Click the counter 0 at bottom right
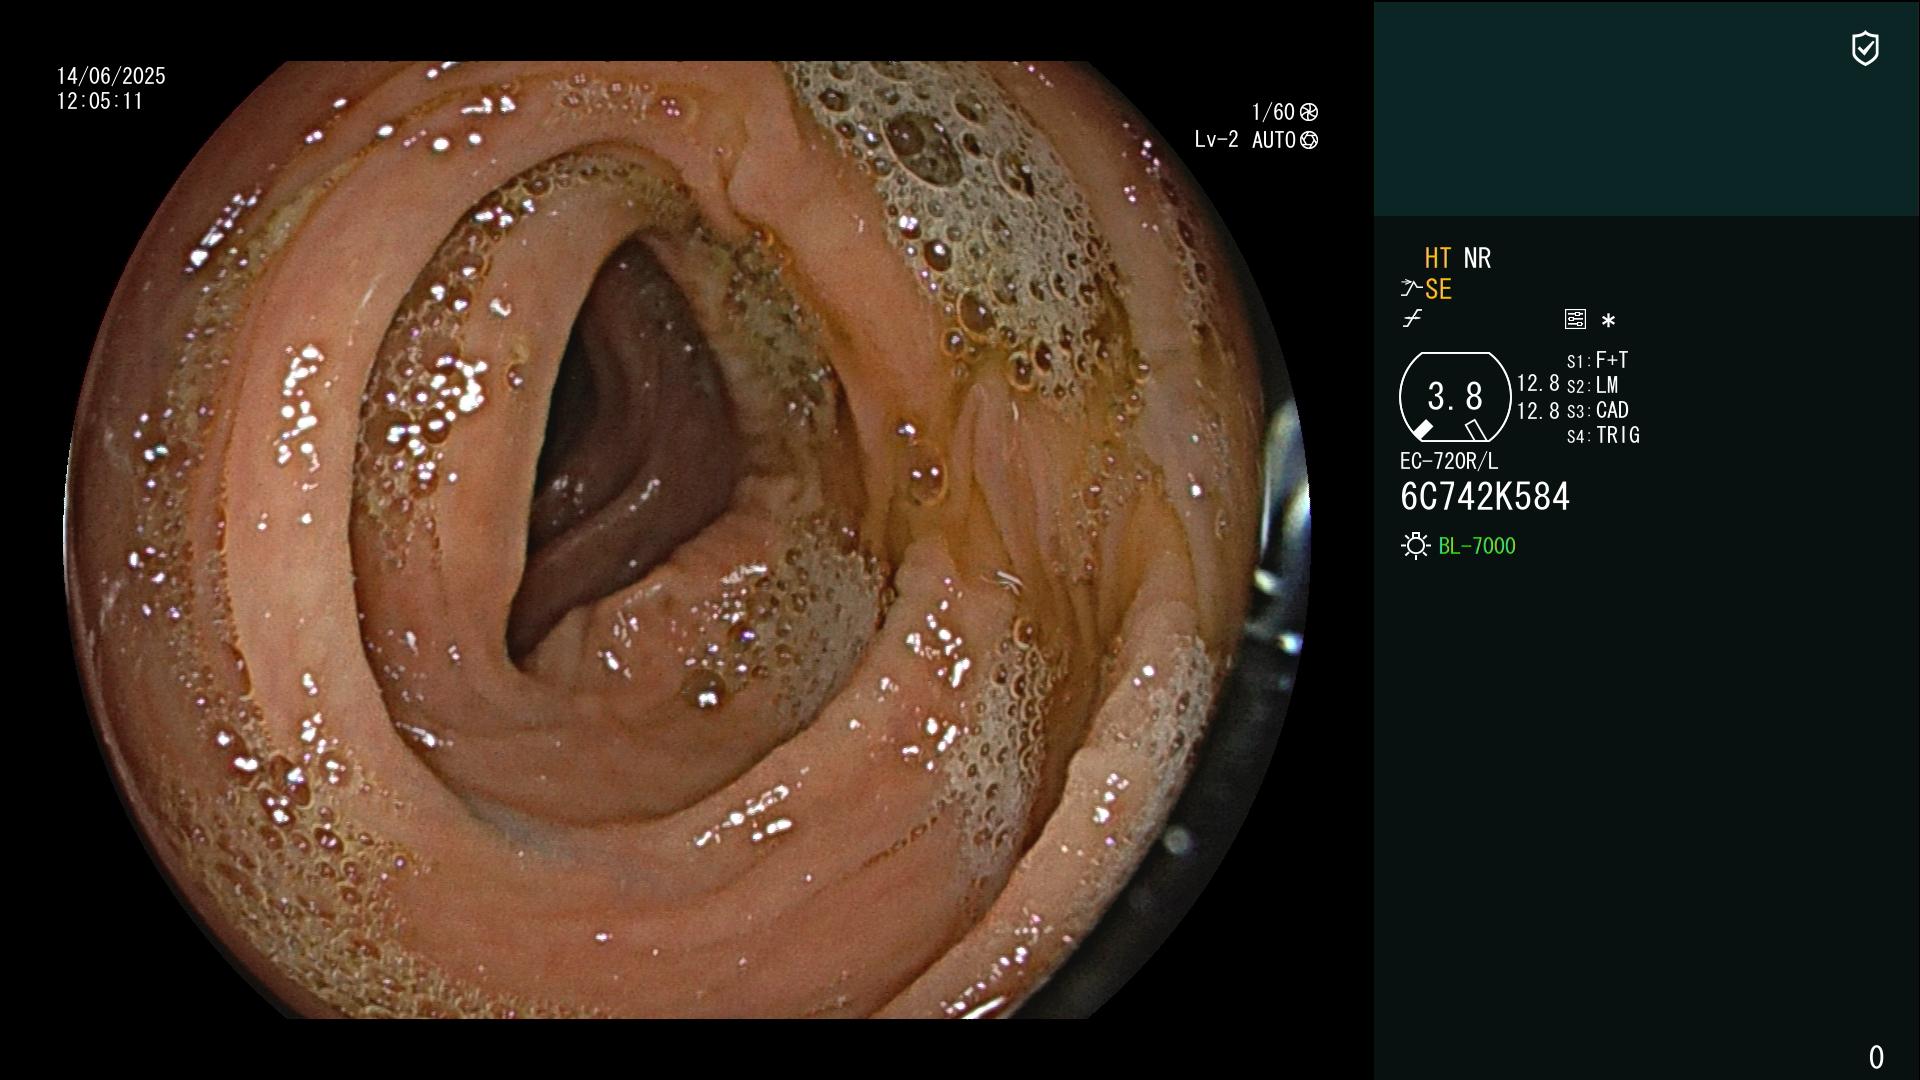The width and height of the screenshot is (1920, 1080). click(1876, 1057)
